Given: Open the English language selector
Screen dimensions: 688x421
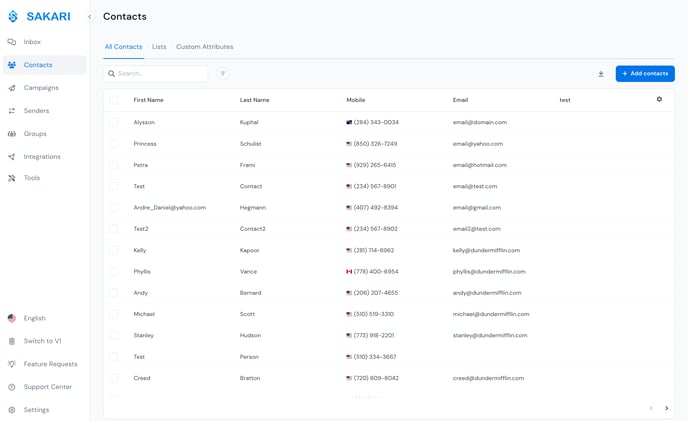Looking at the screenshot, I should (x=34, y=318).
